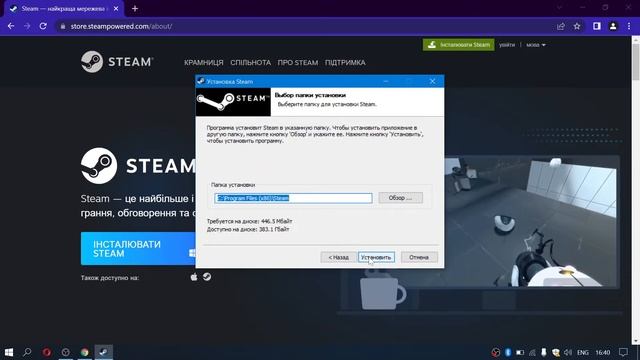This screenshot has width=640, height=360.
Task: Open the browser profile icon
Action: (x=613, y=26)
